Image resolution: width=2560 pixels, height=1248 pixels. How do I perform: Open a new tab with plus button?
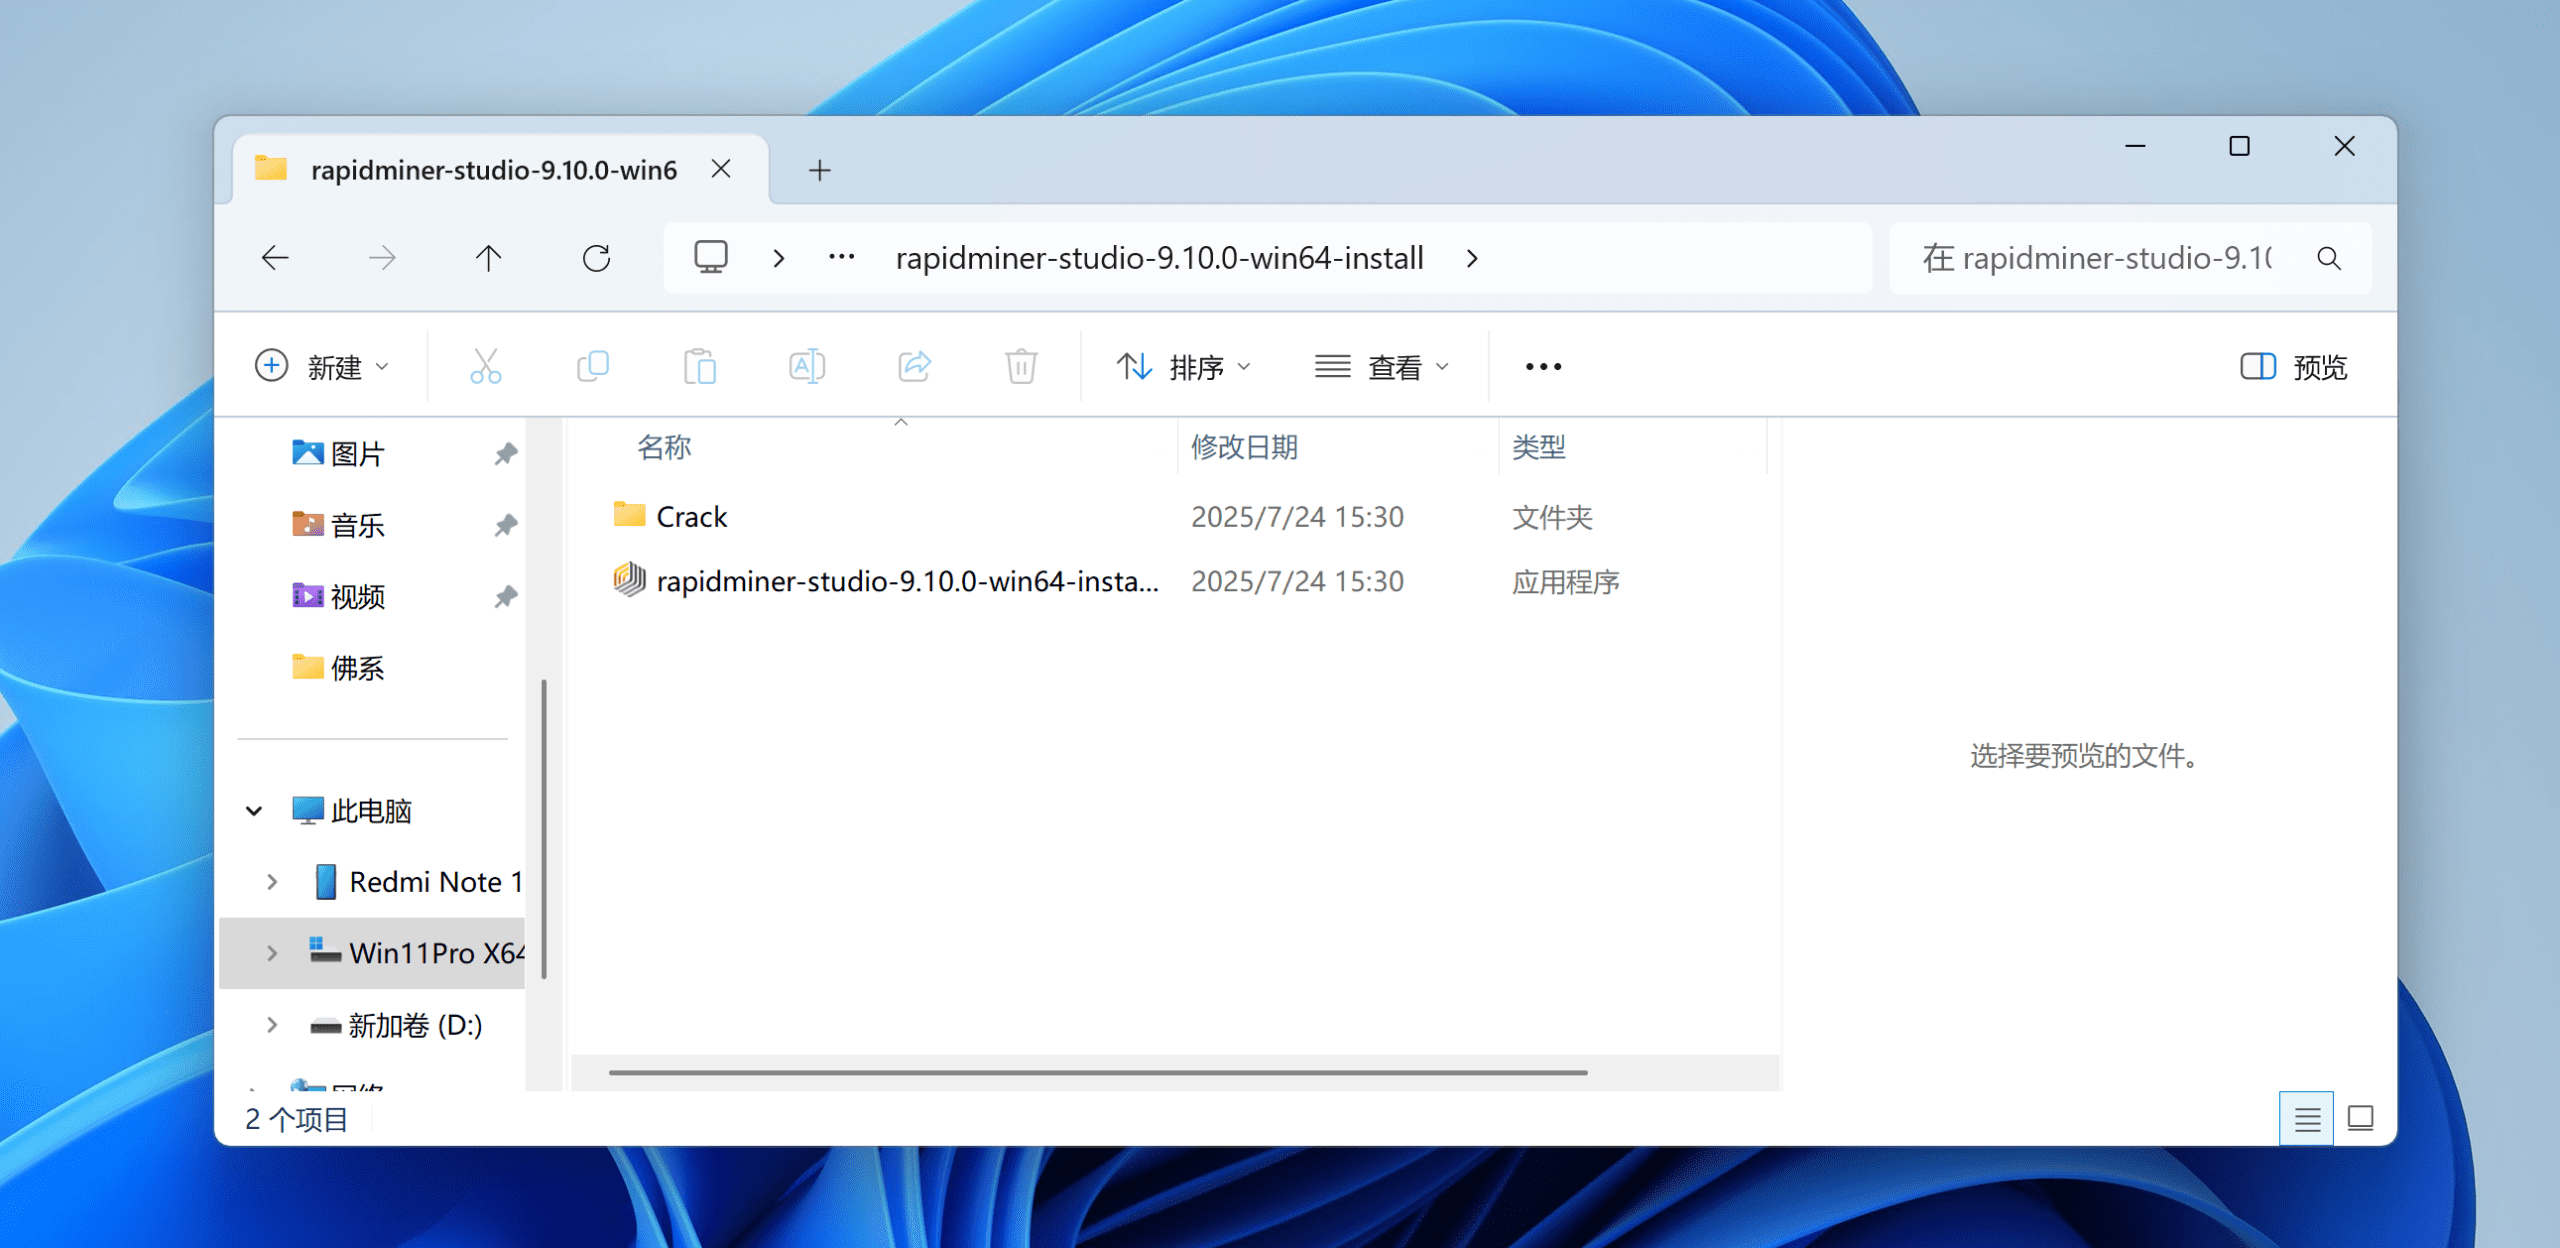coord(819,171)
